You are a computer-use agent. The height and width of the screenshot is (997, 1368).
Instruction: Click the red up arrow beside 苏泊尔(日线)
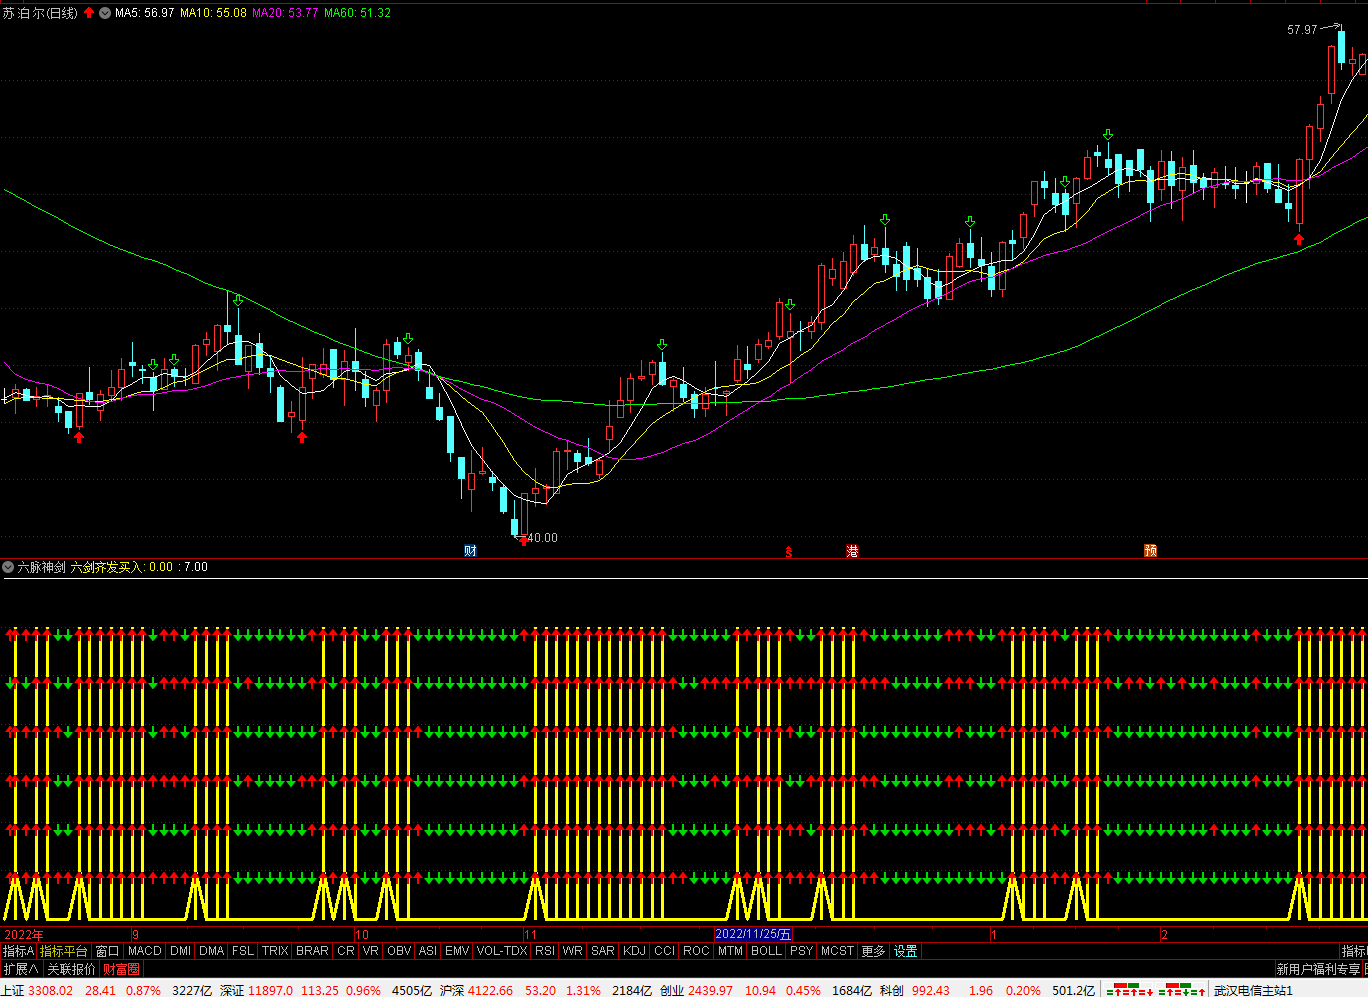click(x=88, y=13)
